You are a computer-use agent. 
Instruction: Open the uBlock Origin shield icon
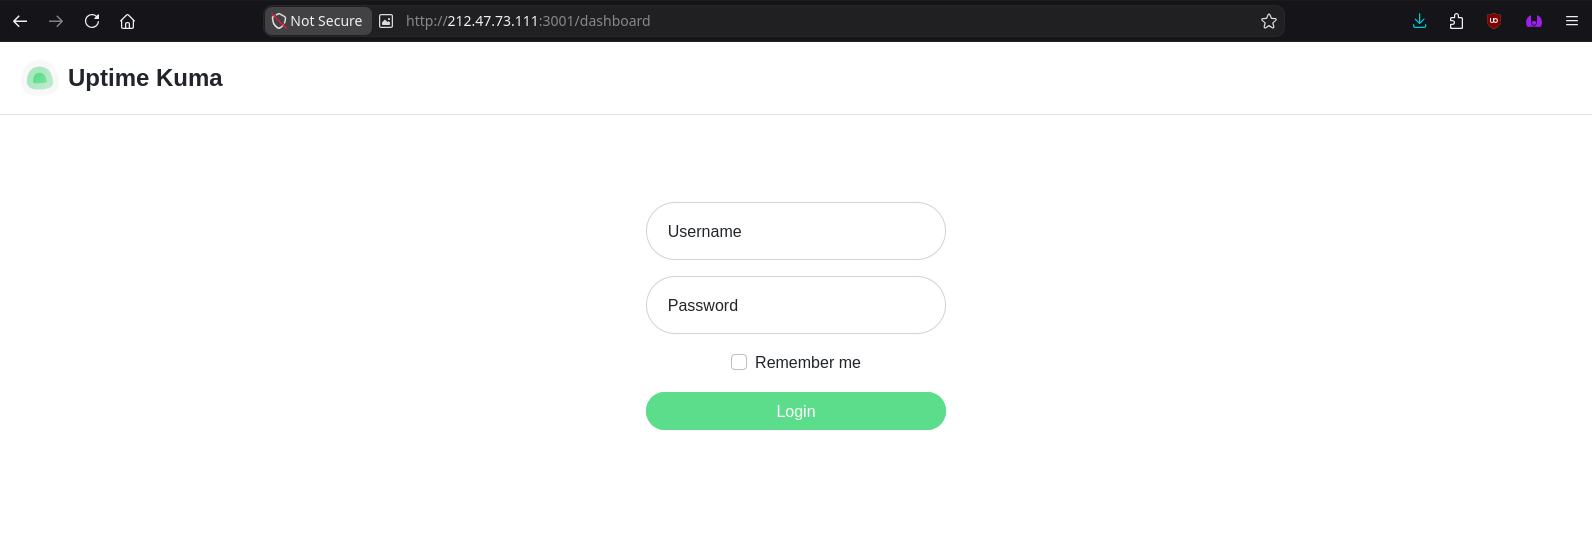(x=1494, y=21)
